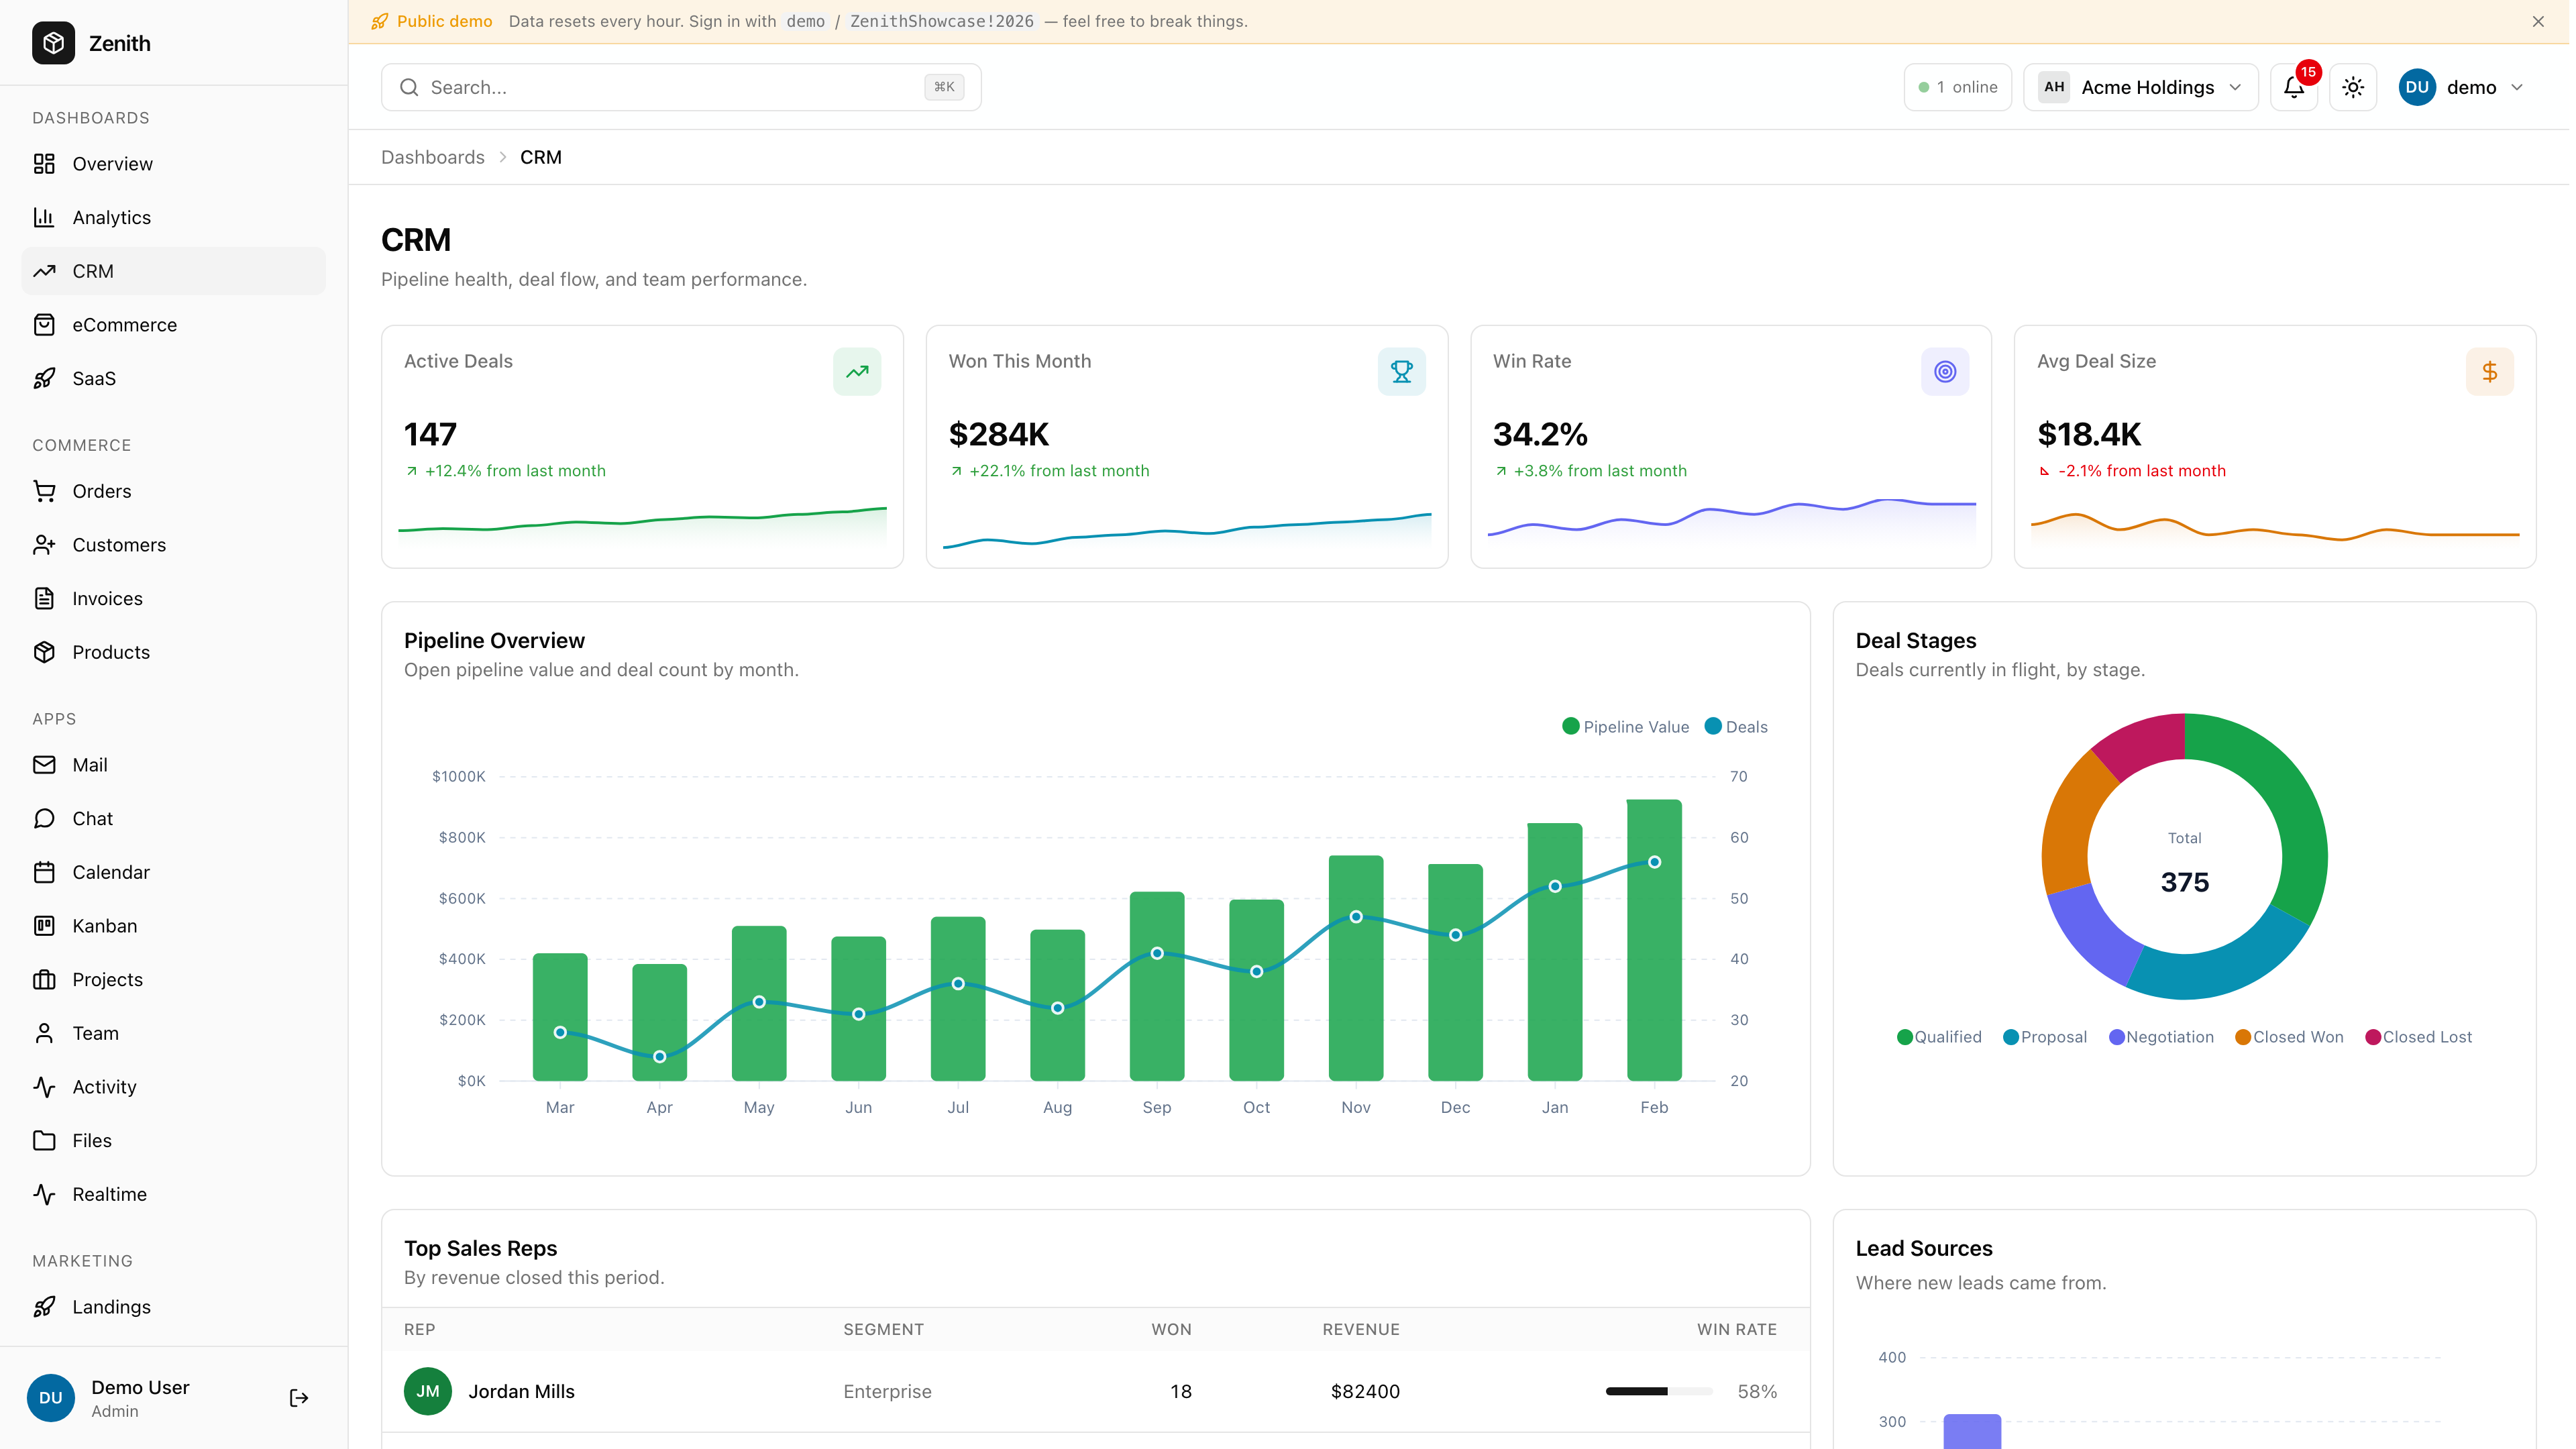2576x1449 pixels.
Task: Click the search magnifier icon
Action: coord(409,87)
